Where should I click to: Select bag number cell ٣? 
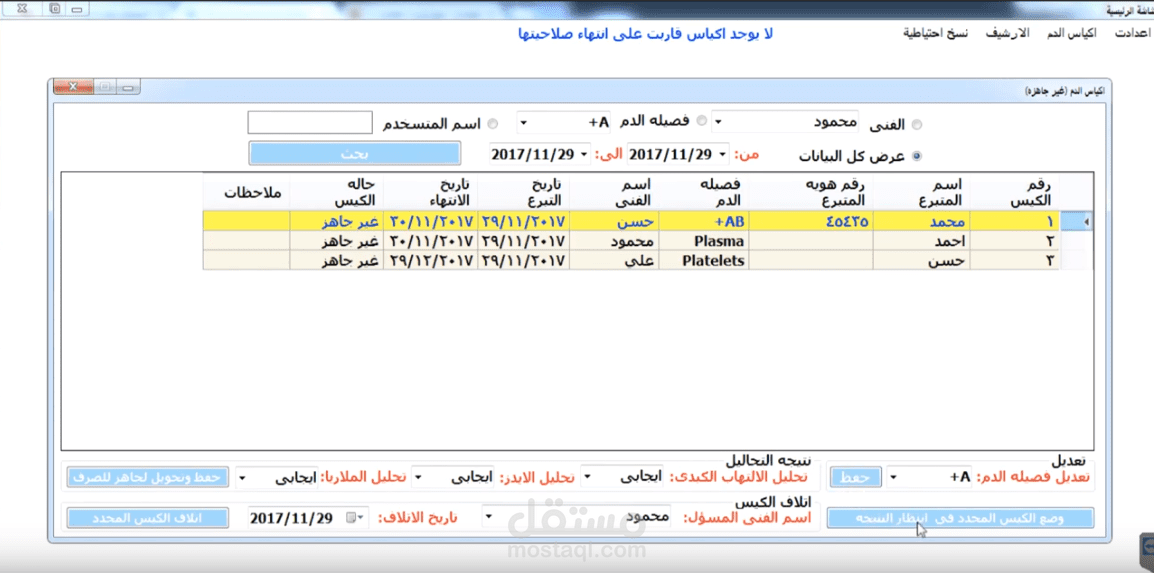(1014, 260)
